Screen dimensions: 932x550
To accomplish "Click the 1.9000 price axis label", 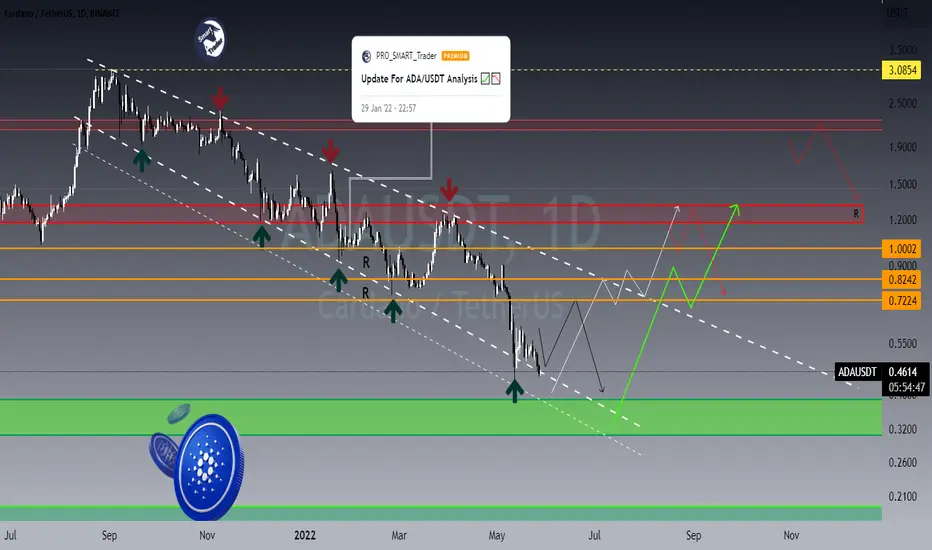I will [x=903, y=147].
